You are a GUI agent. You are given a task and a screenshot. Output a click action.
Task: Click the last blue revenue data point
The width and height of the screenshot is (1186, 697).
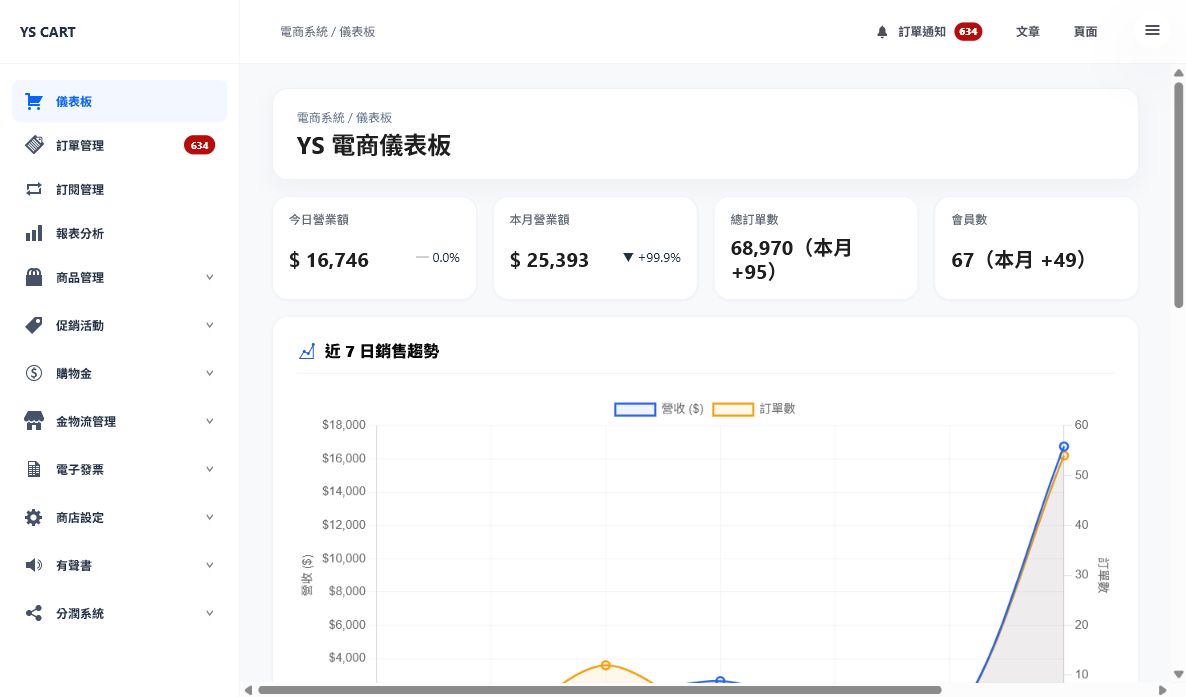[x=1063, y=447]
